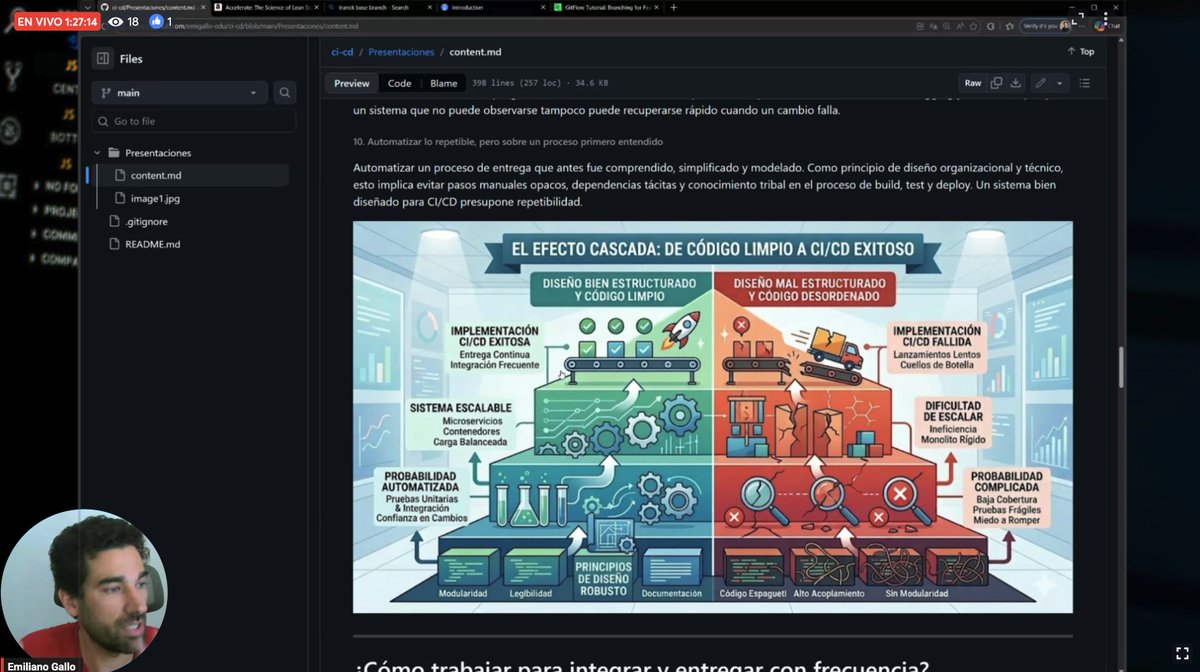
Task: Click '398 lines (257 loc) · 34.6 KB' text
Action: (540, 84)
